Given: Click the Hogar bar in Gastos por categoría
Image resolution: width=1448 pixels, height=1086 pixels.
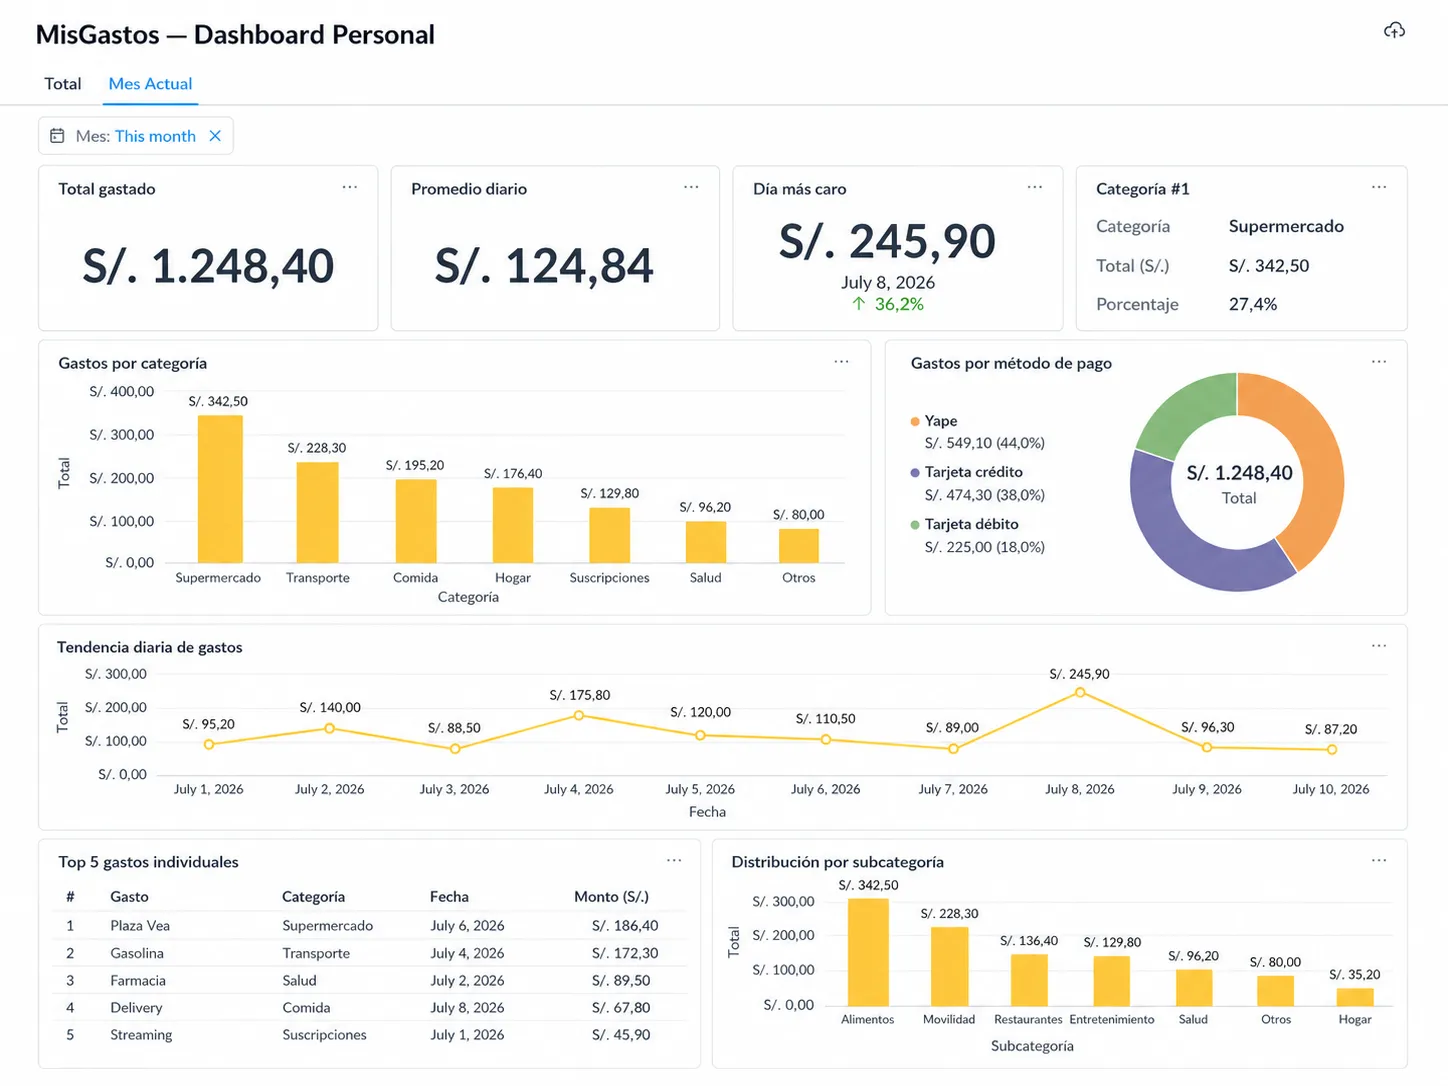Looking at the screenshot, I should [513, 525].
